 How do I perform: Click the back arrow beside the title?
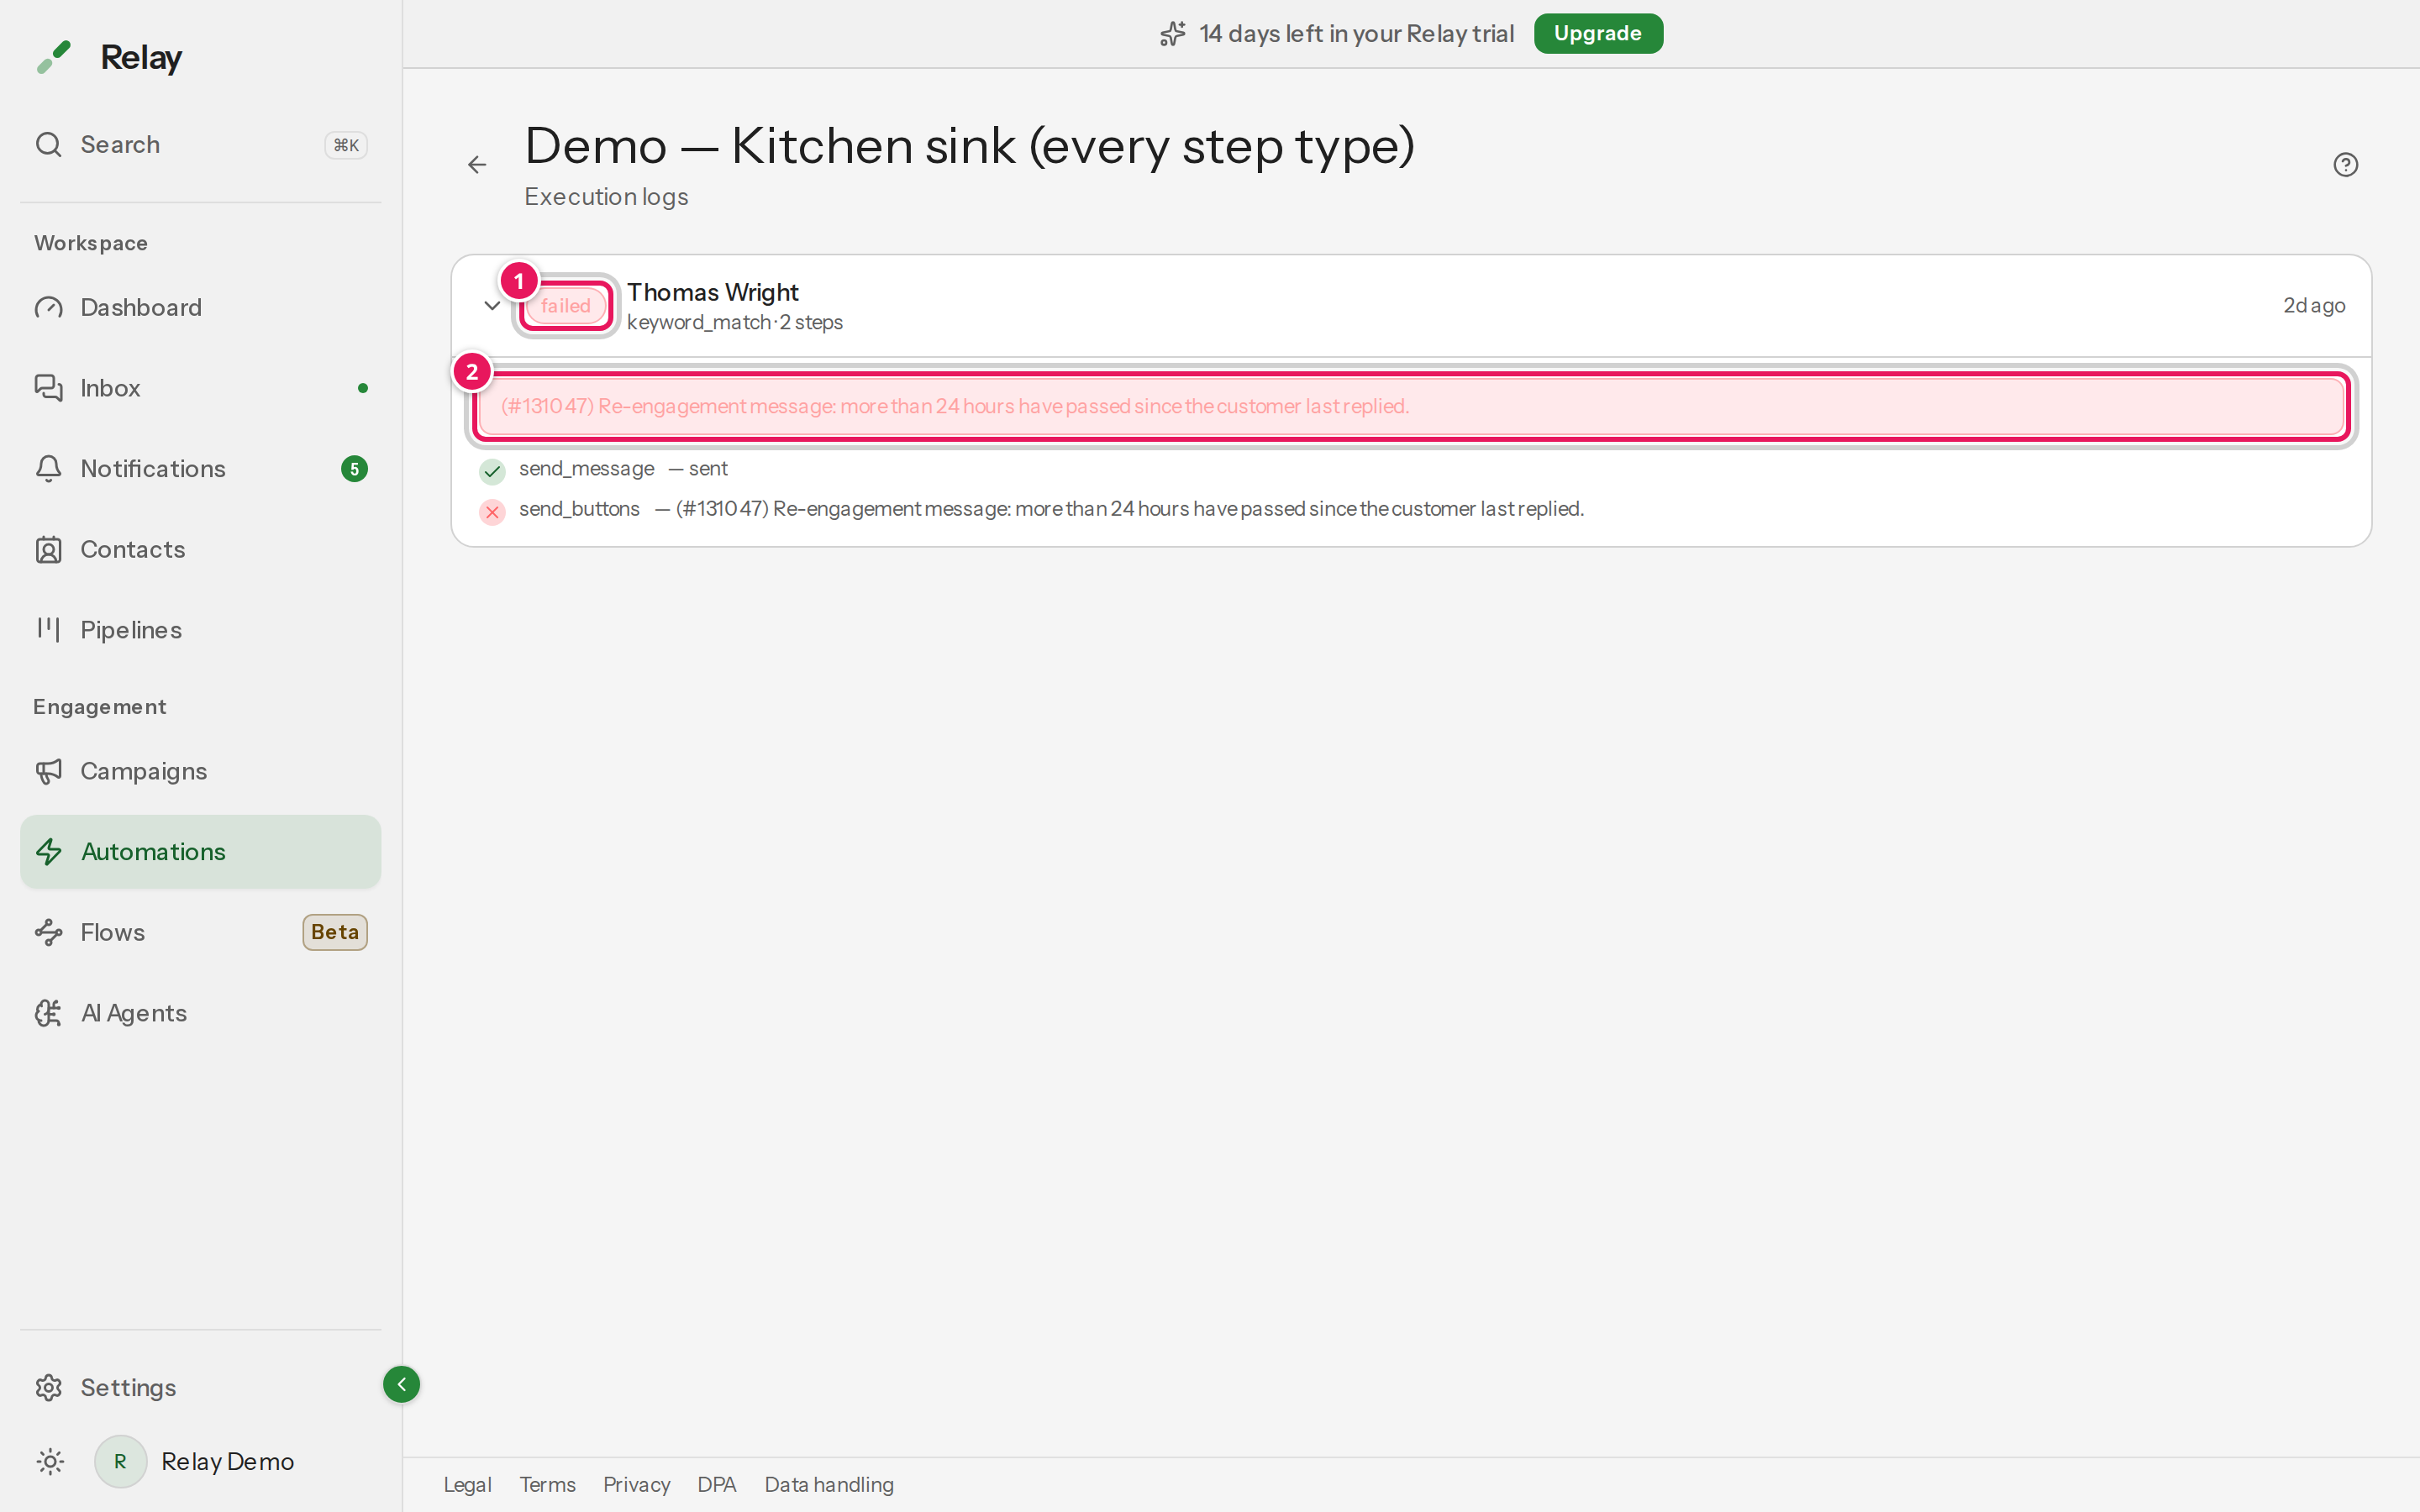[x=477, y=165]
